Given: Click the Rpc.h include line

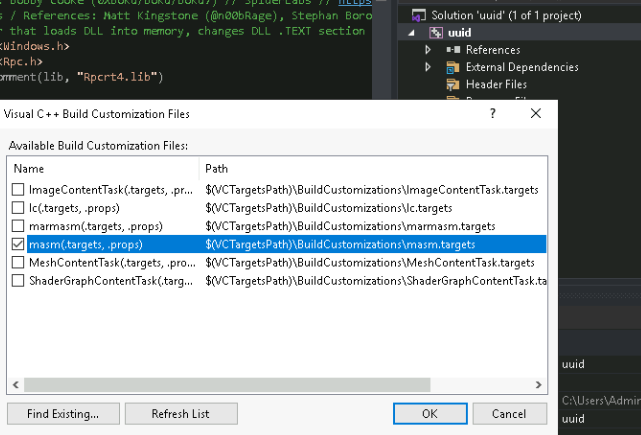Looking at the screenshot, I should (21, 62).
